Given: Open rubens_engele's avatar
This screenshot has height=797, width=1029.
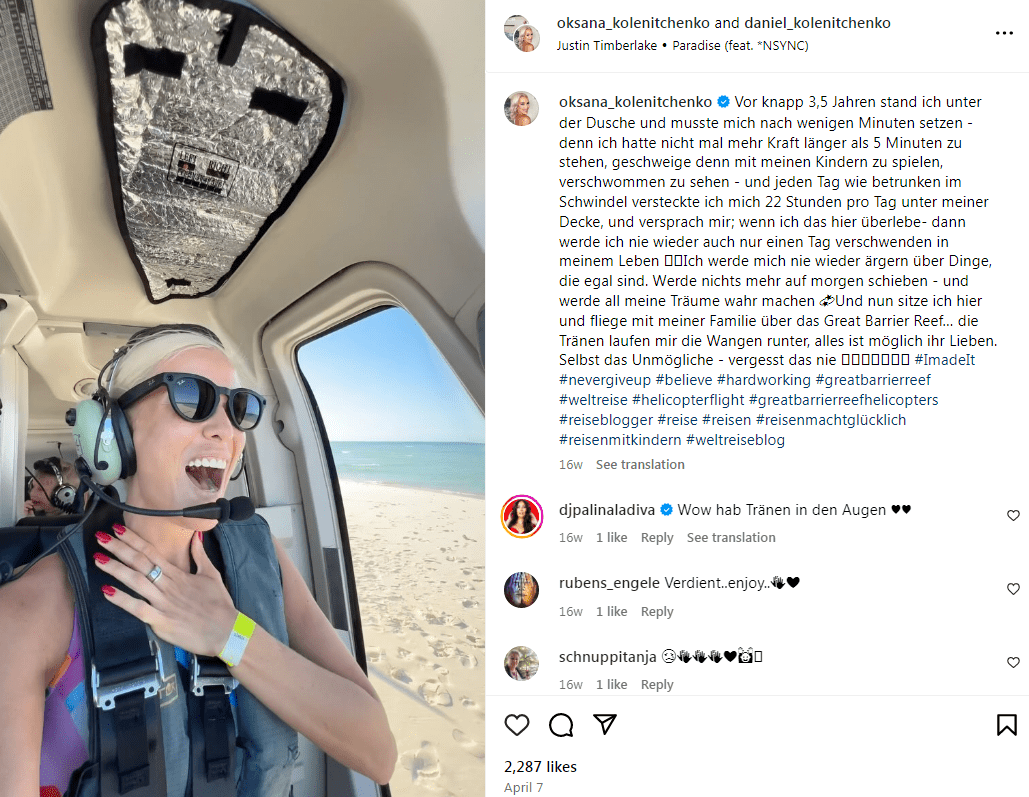Looking at the screenshot, I should tap(522, 590).
